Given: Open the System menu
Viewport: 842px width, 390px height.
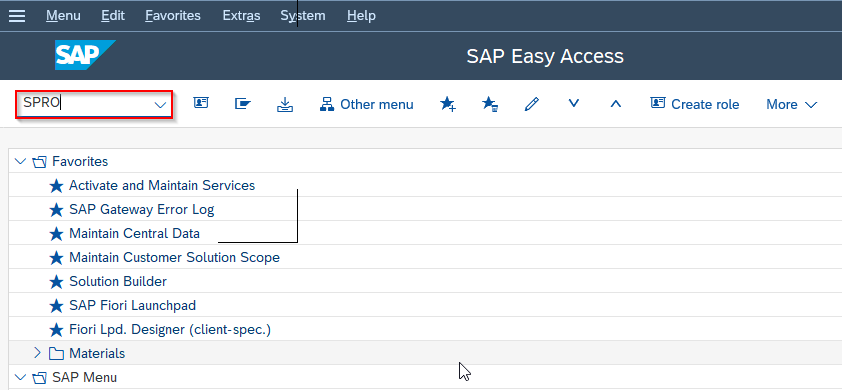Looking at the screenshot, I should click(x=303, y=16).
